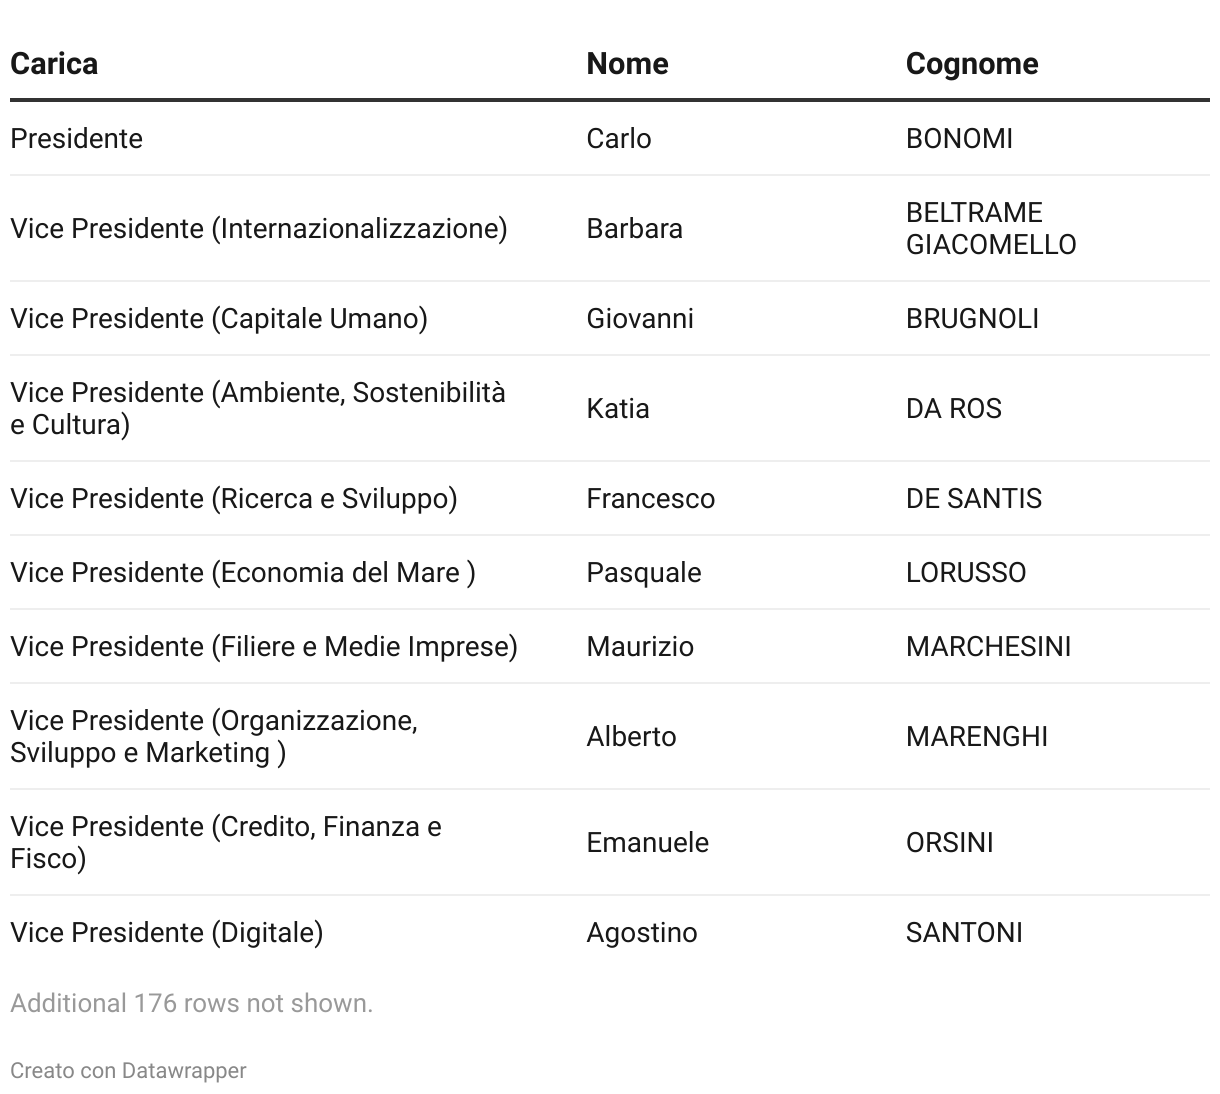Click the name Maurizio
Screen dimensions: 1220x1094
(640, 646)
